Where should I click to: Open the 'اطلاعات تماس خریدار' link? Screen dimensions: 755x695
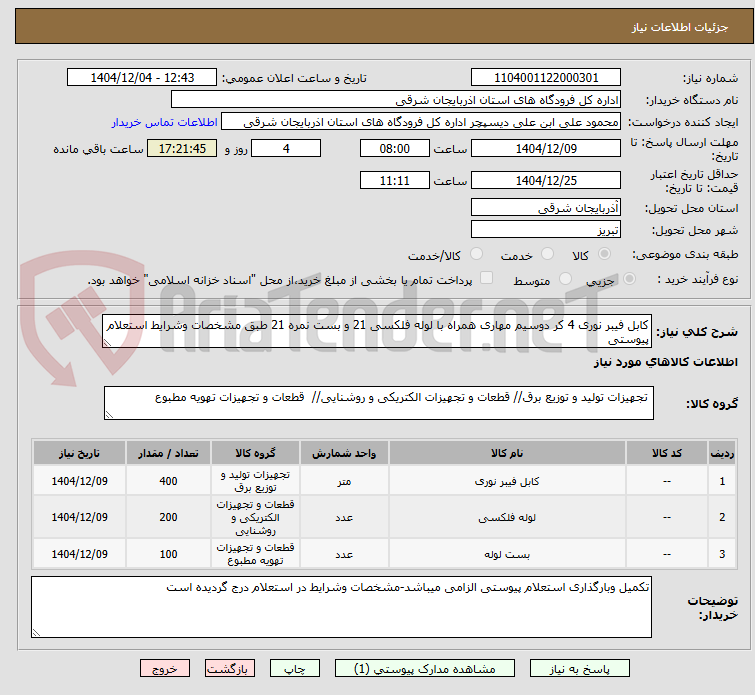coord(165,122)
